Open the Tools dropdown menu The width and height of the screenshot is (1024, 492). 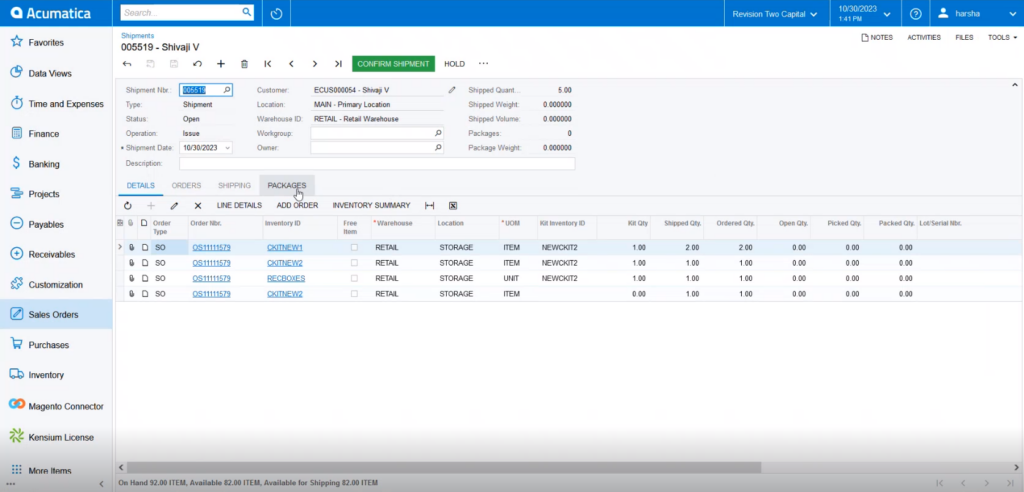[1002, 38]
